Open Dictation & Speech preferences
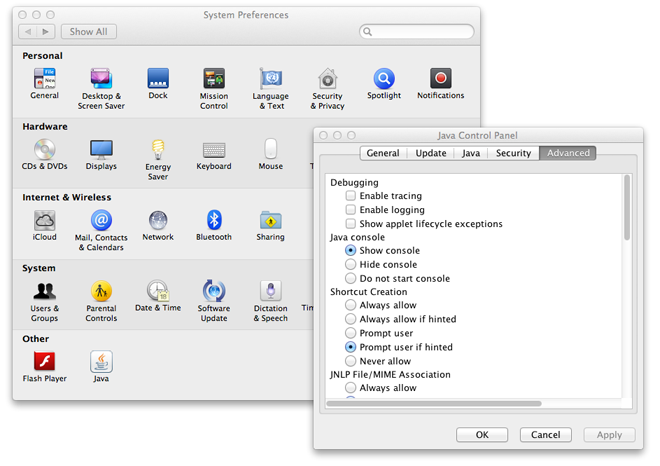This screenshot has width=660, height=466. coord(271,301)
